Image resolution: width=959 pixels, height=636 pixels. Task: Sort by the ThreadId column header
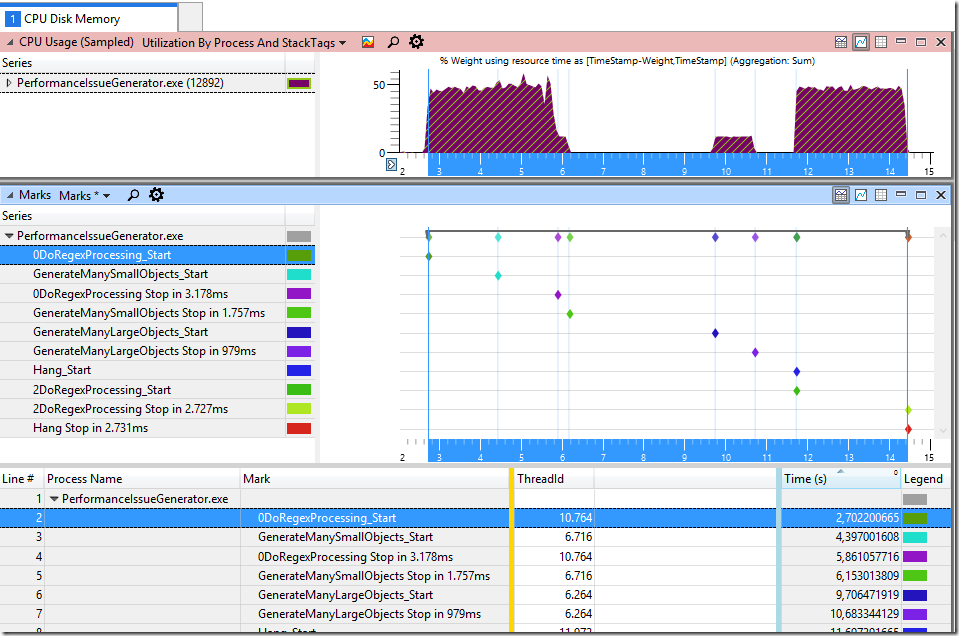tap(554, 479)
